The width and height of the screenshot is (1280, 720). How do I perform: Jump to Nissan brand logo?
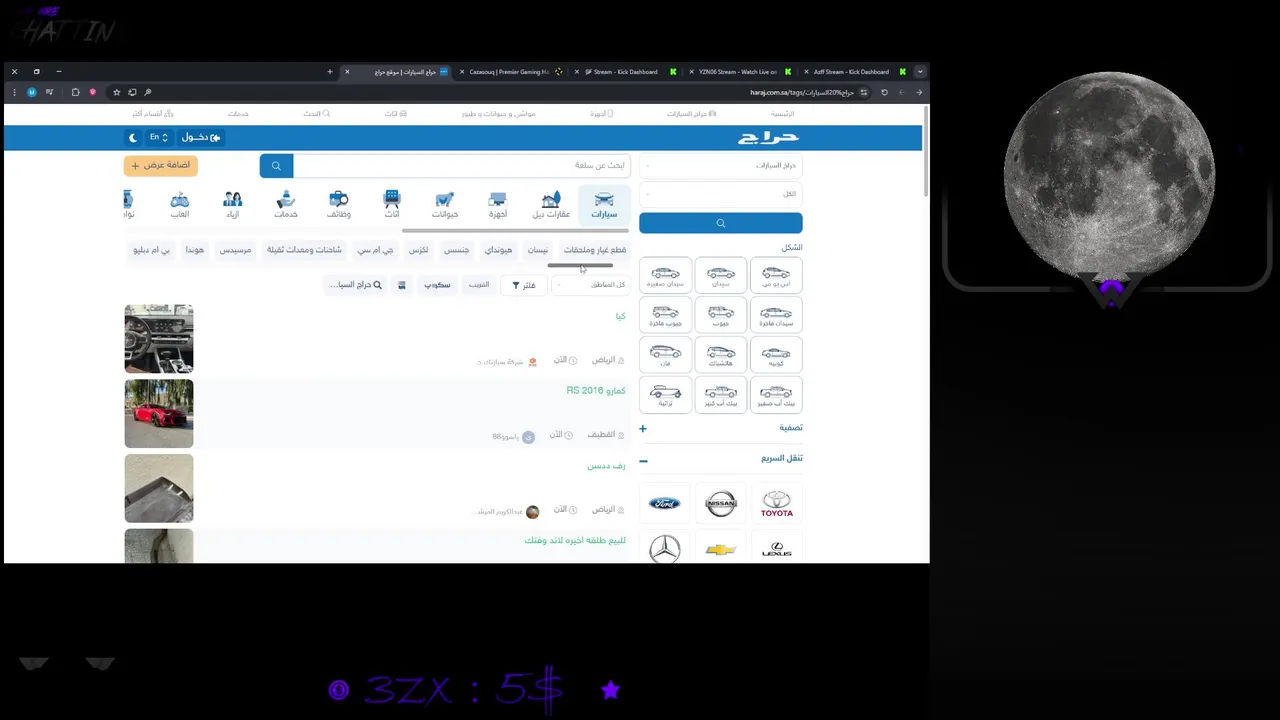tap(721, 504)
